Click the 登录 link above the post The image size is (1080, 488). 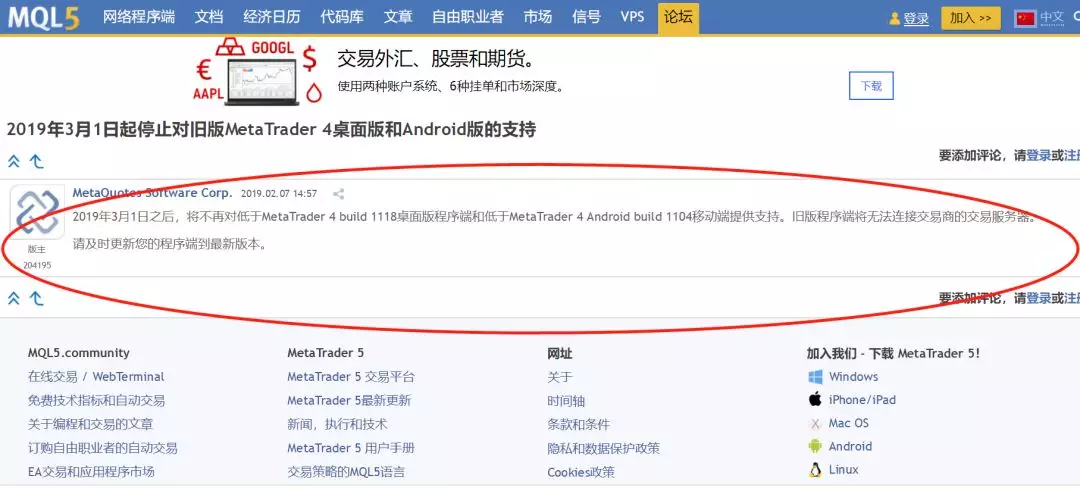pos(1039,156)
